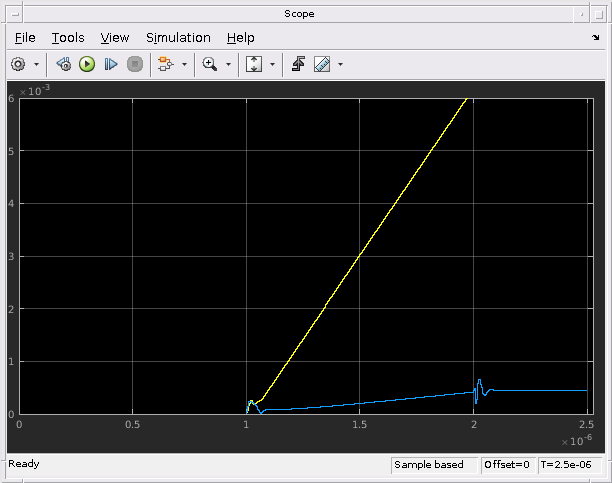This screenshot has height=483, width=612.
Task: Minimize the Scope window
Action: pos(582,14)
